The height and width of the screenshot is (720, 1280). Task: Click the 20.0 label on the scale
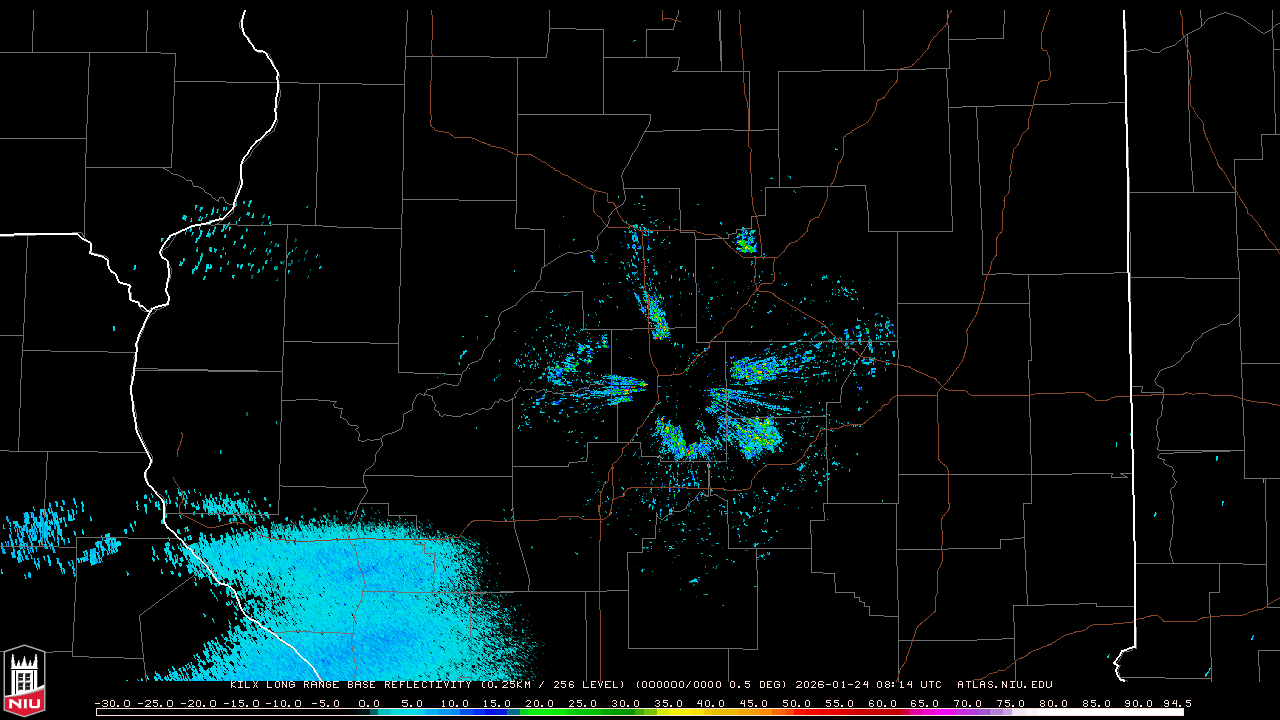(x=540, y=703)
